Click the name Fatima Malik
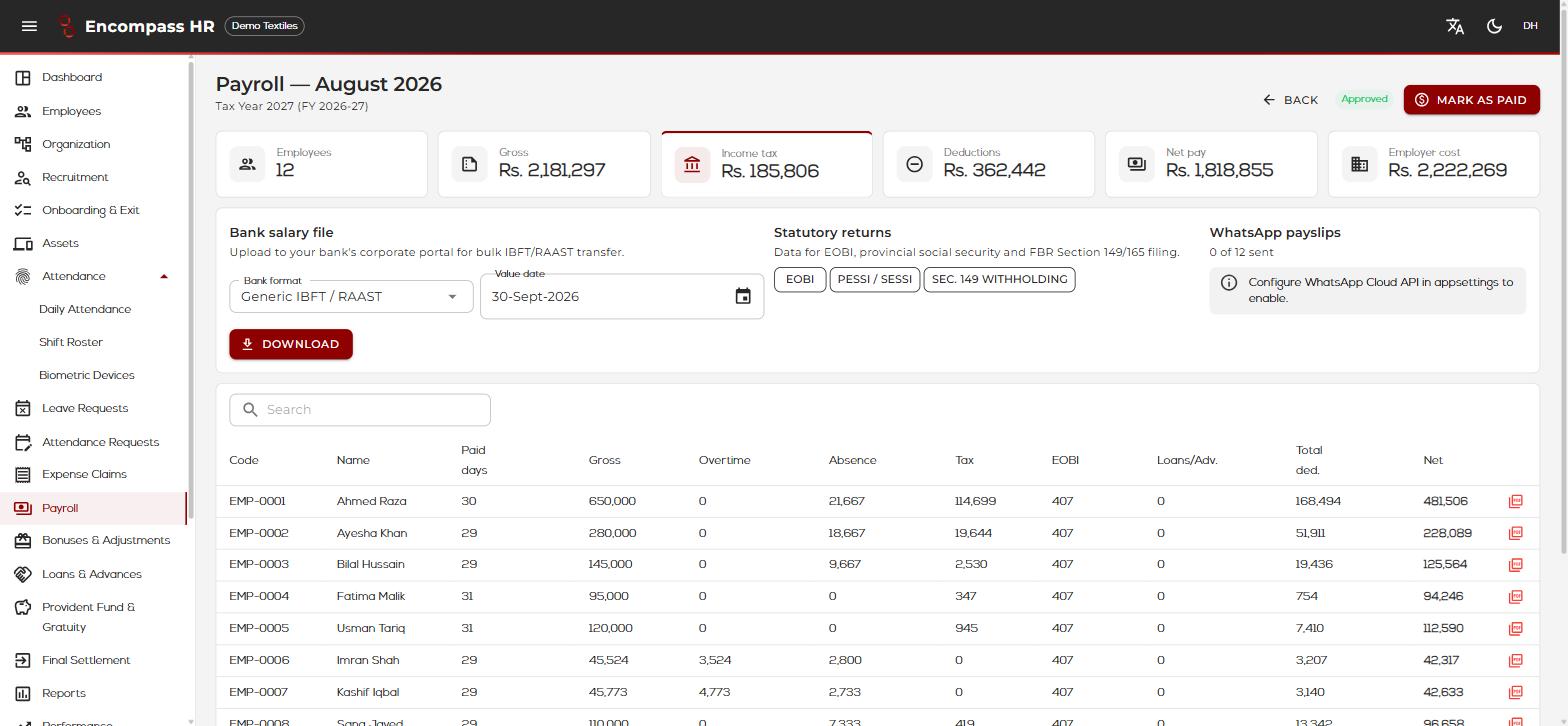The image size is (1568, 726). coord(371,596)
